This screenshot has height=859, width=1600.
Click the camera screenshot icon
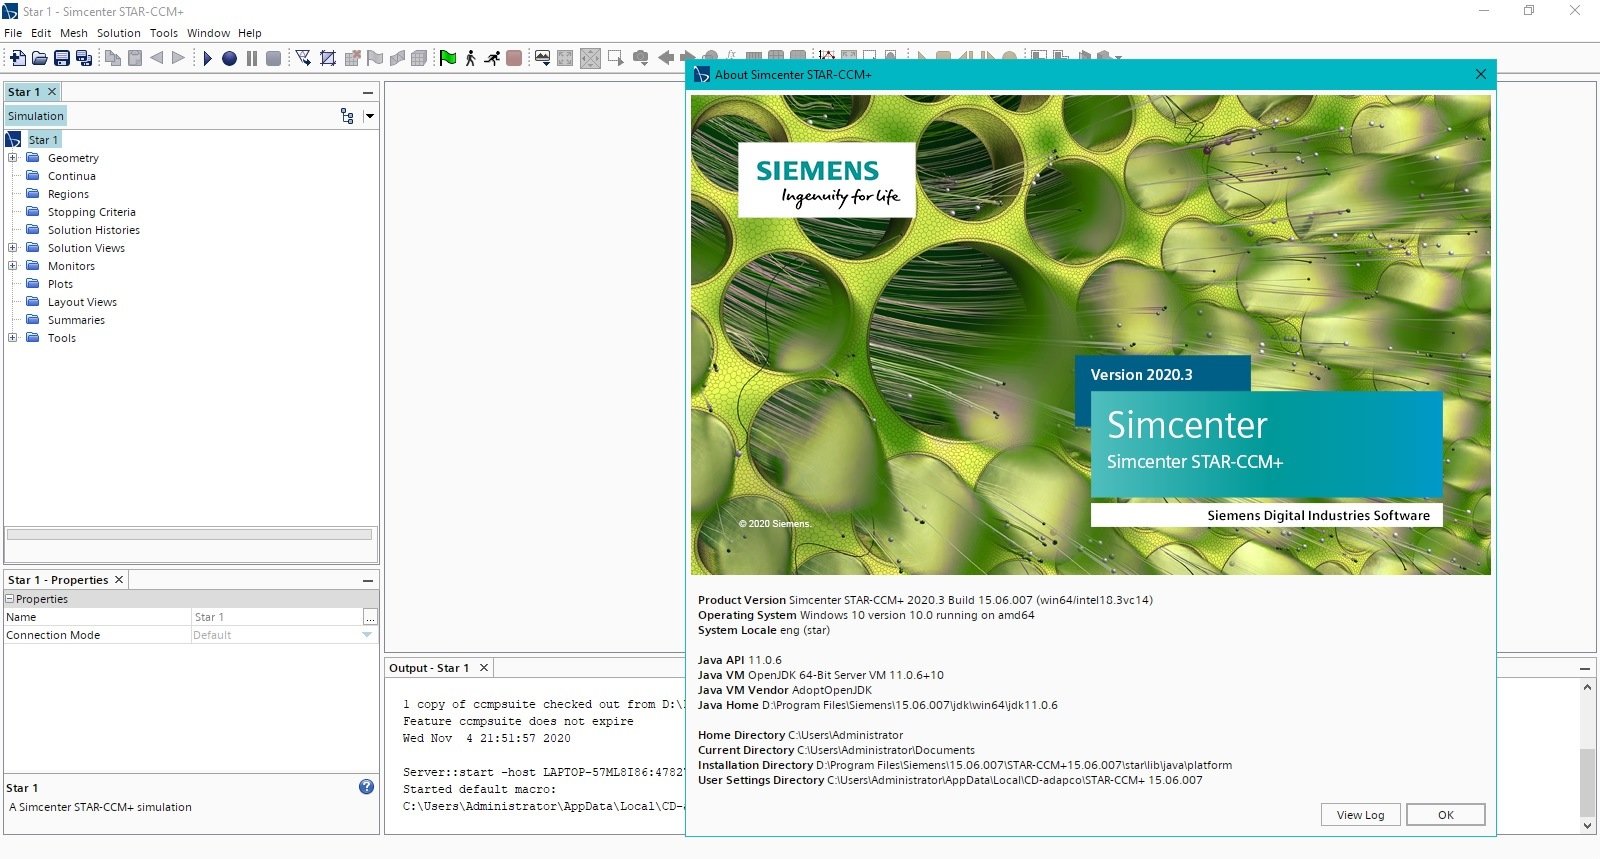point(641,58)
